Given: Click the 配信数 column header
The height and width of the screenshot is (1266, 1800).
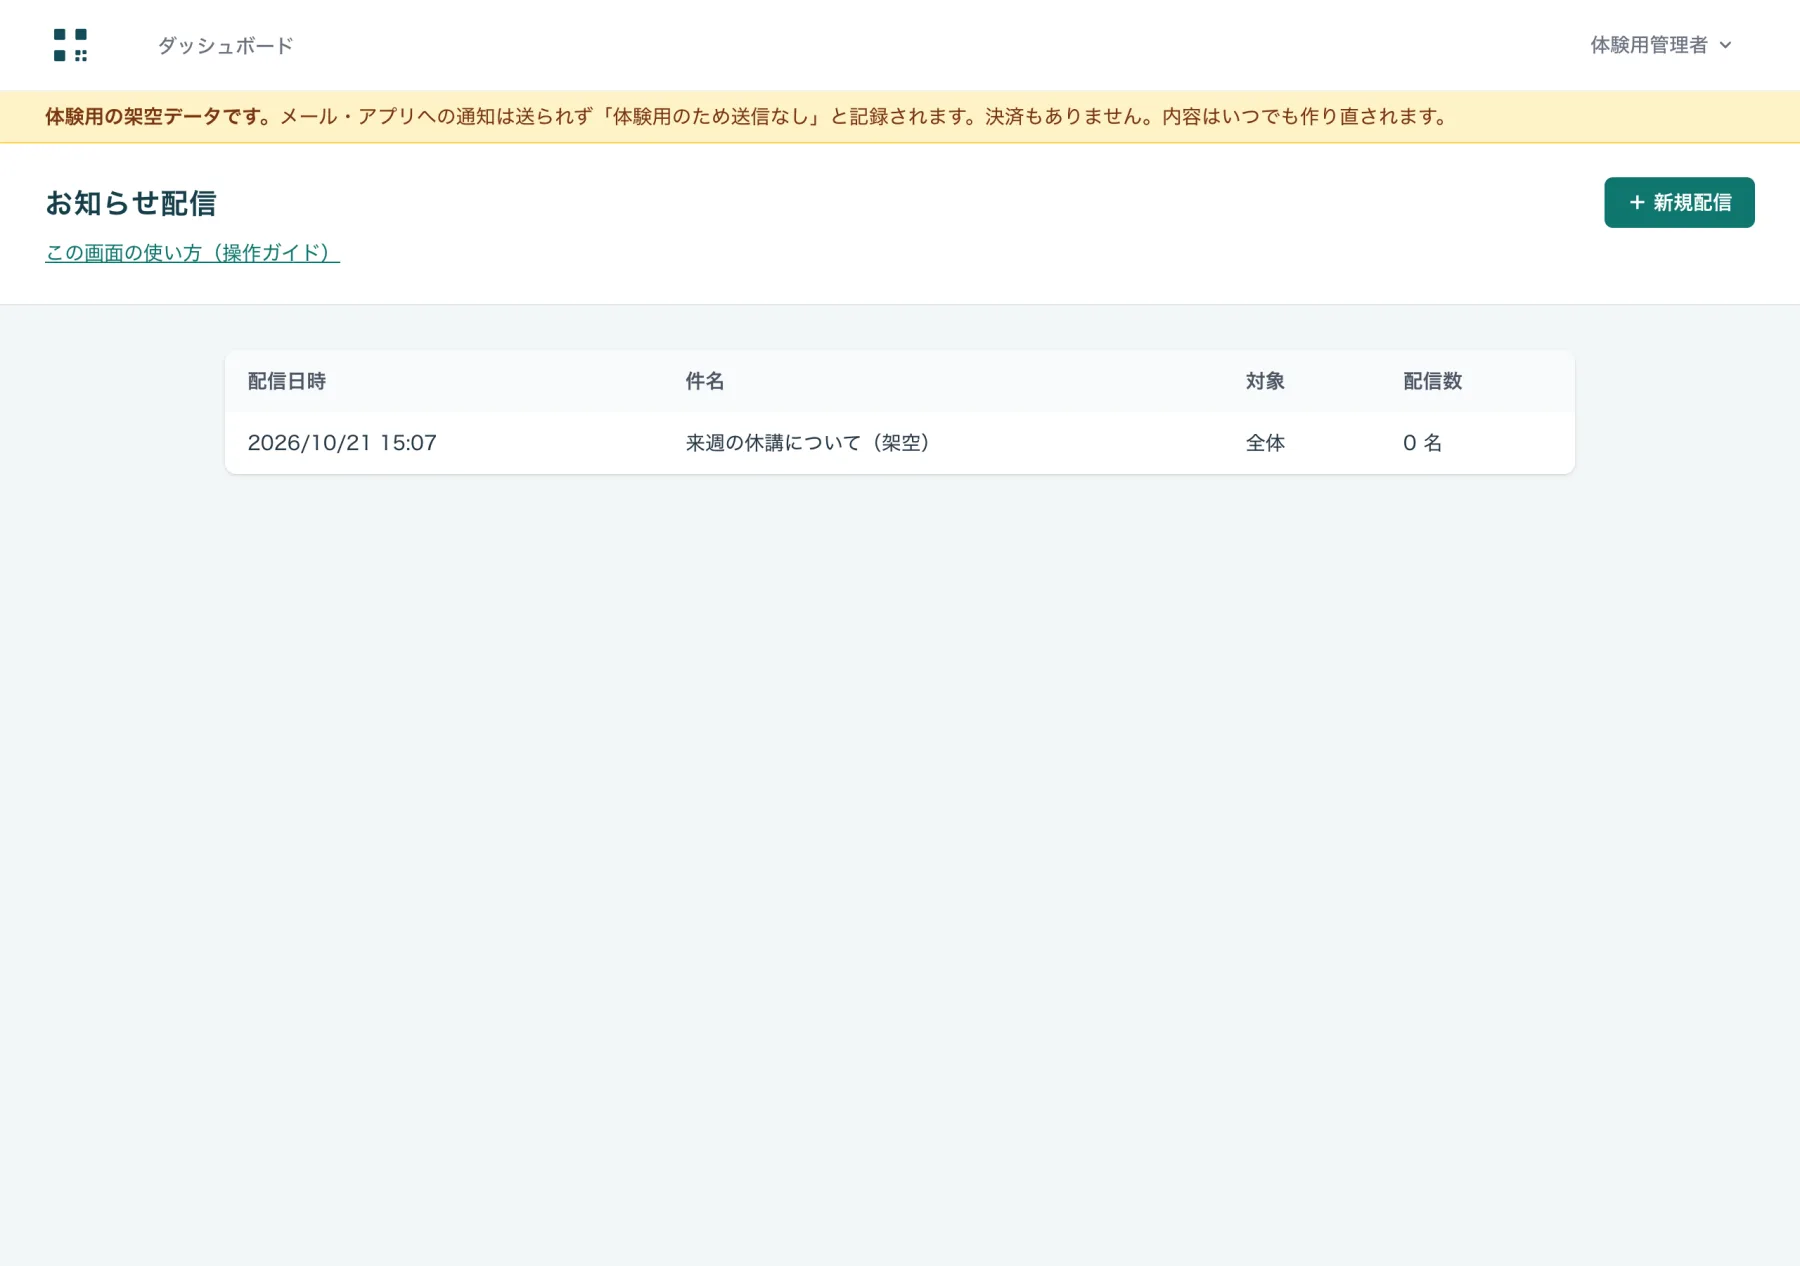Looking at the screenshot, I should tap(1432, 381).
